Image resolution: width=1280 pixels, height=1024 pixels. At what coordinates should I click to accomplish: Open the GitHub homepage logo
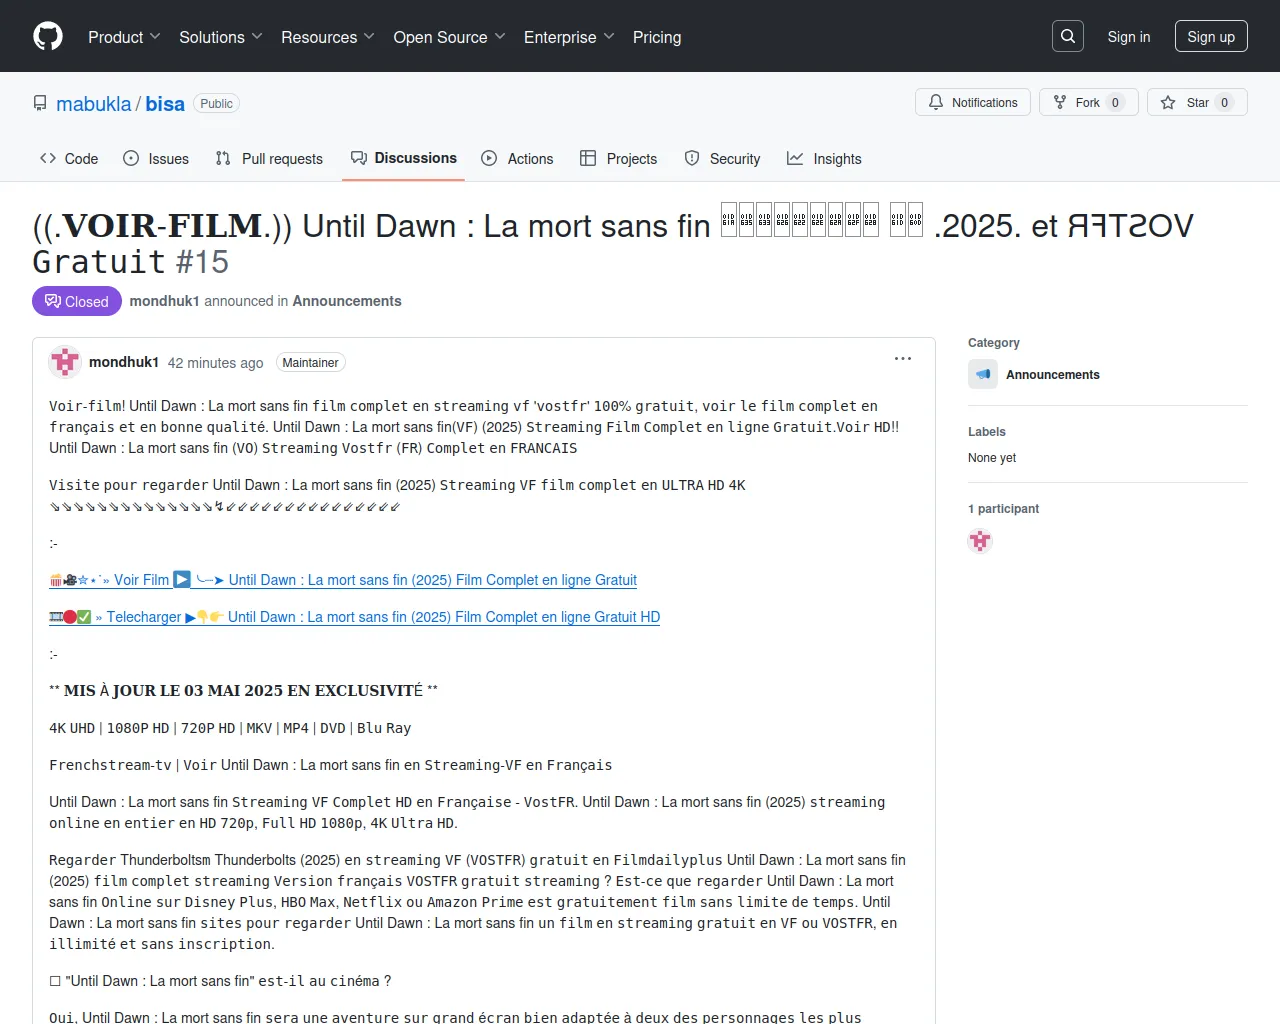tap(48, 36)
